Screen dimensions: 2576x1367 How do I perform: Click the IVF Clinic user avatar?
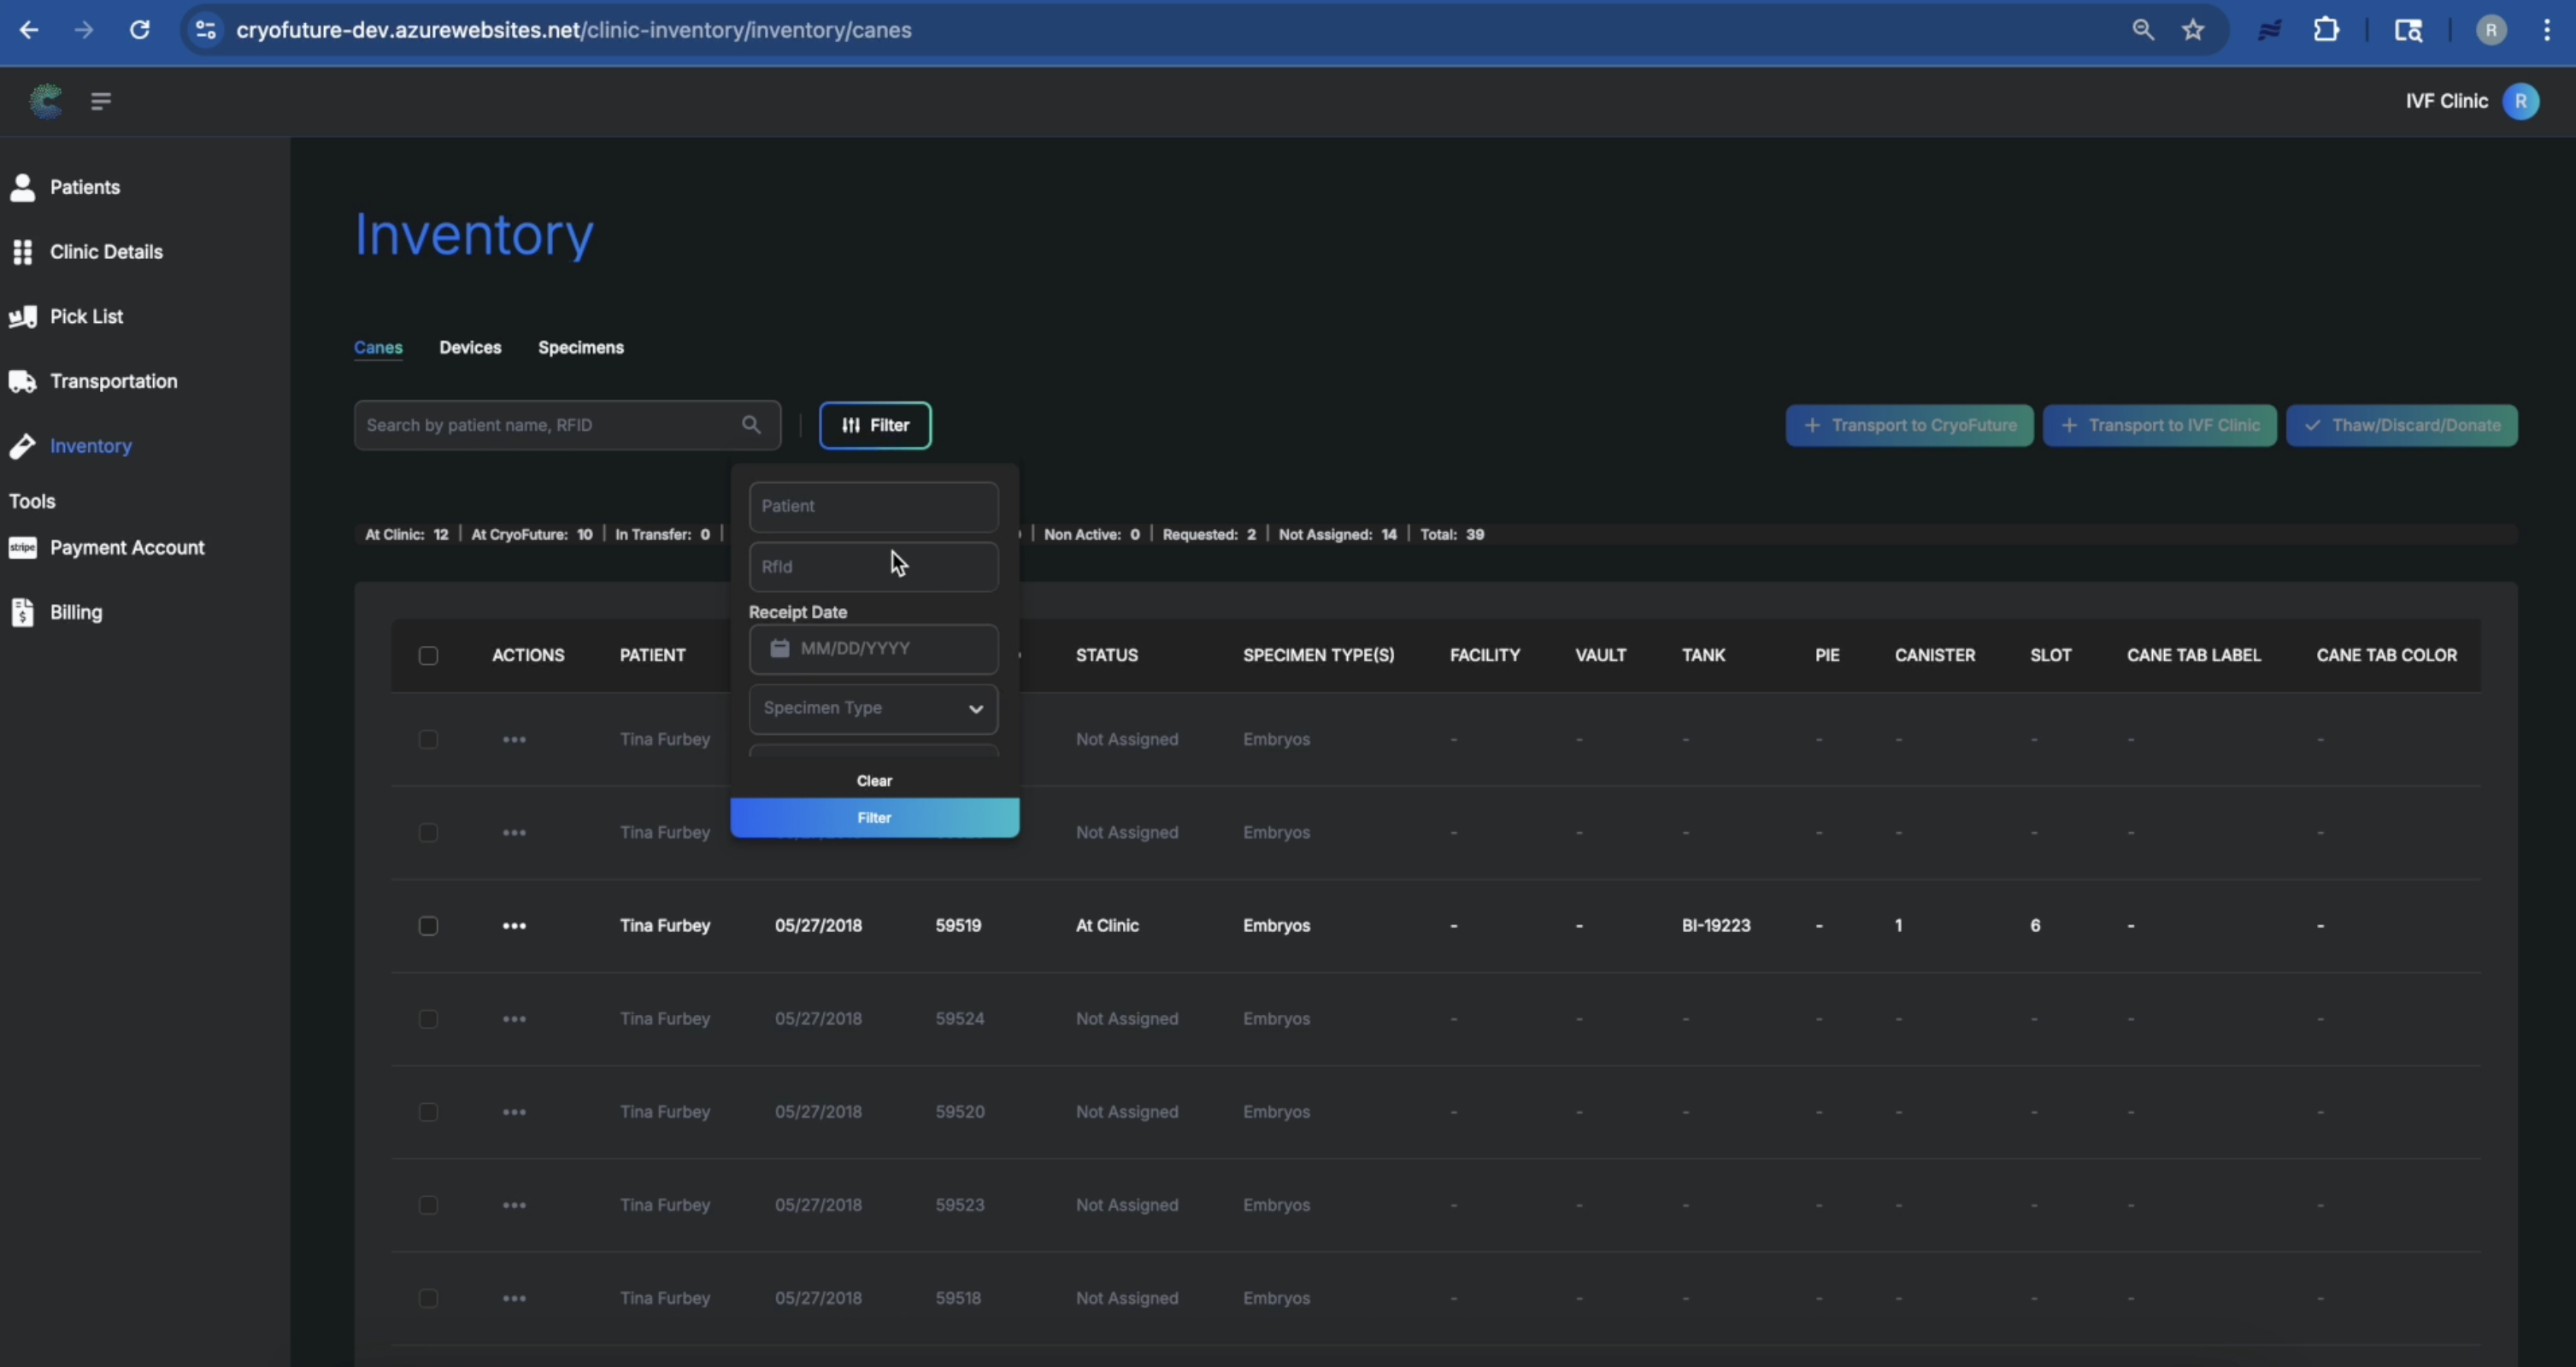[x=2520, y=101]
